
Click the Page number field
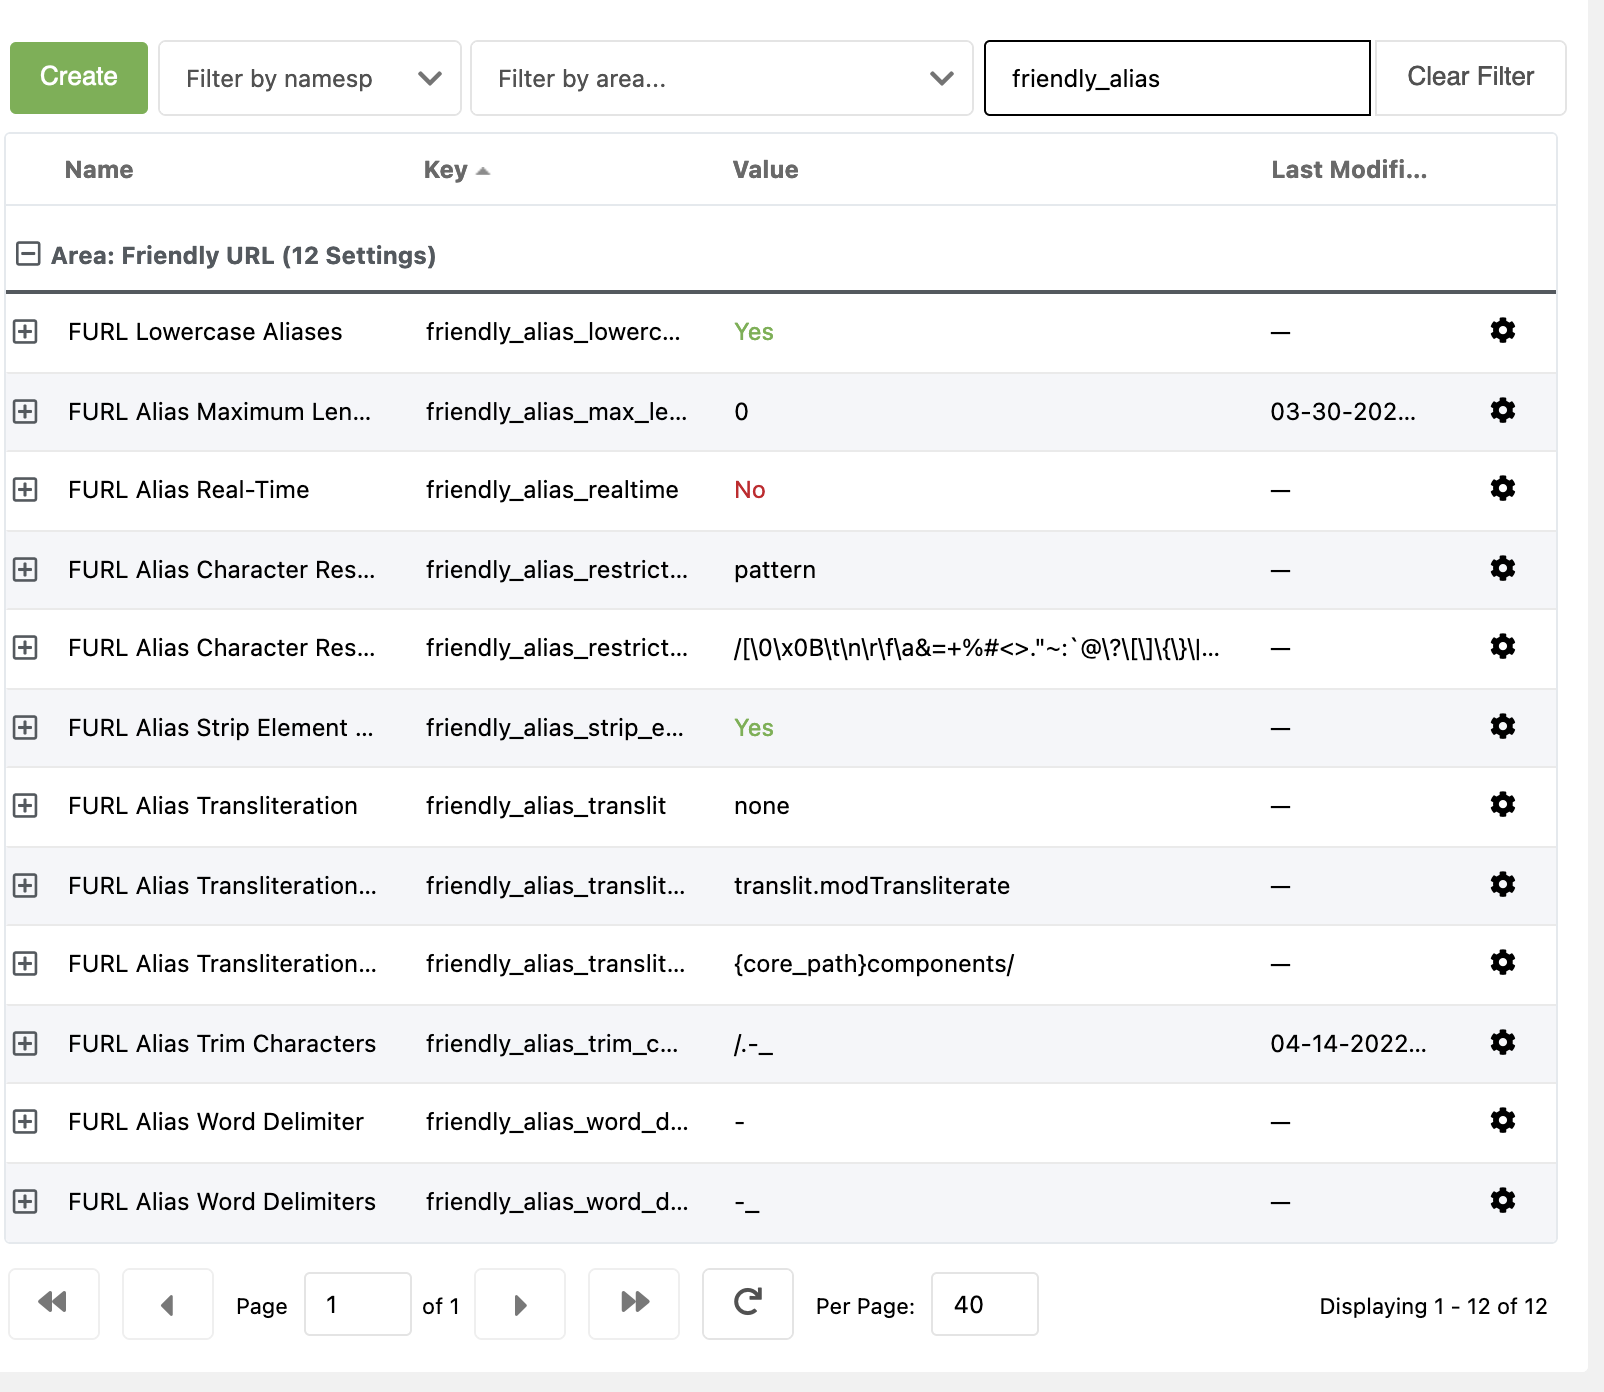click(x=358, y=1304)
